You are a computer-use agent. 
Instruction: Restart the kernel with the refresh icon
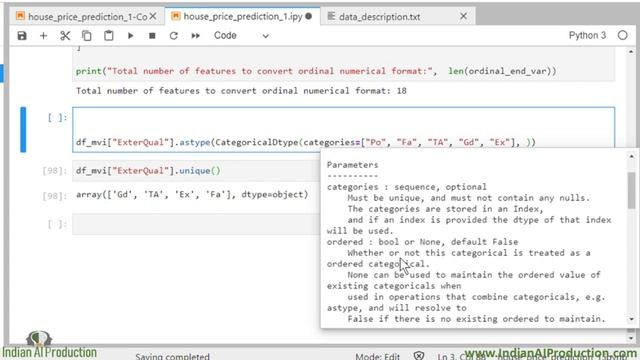click(x=173, y=36)
